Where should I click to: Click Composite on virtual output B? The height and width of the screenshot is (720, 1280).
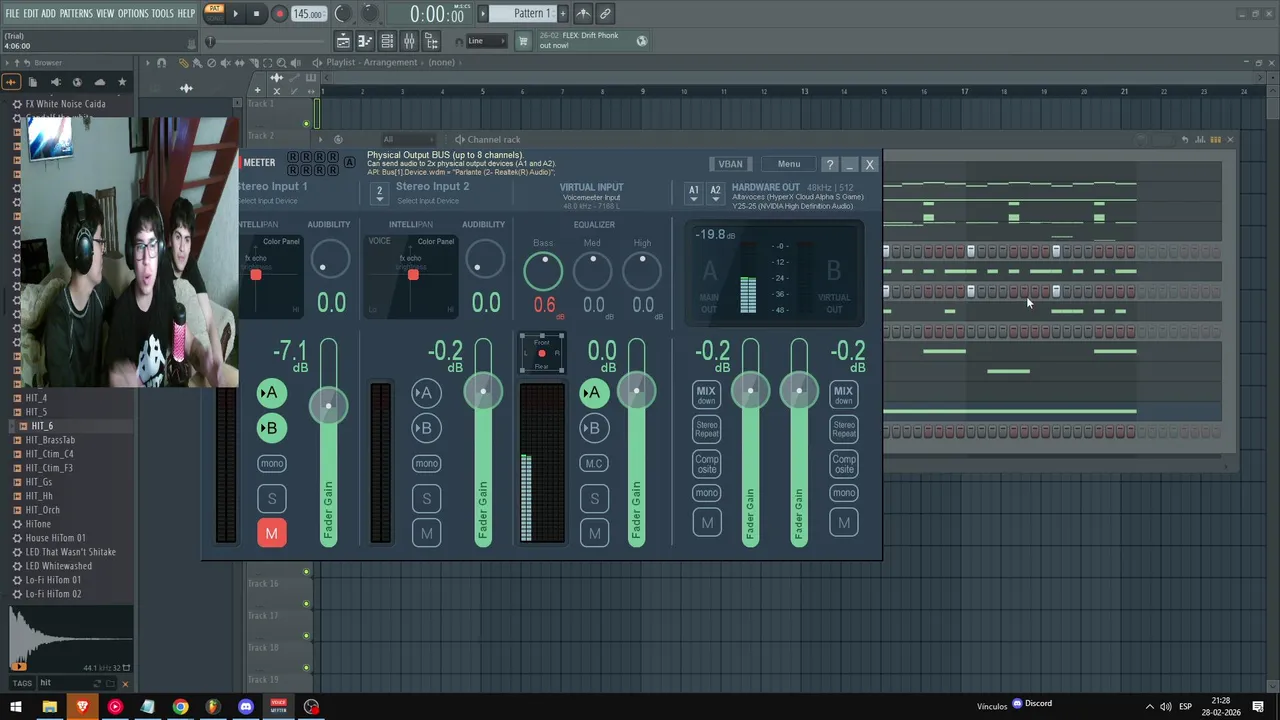click(844, 464)
